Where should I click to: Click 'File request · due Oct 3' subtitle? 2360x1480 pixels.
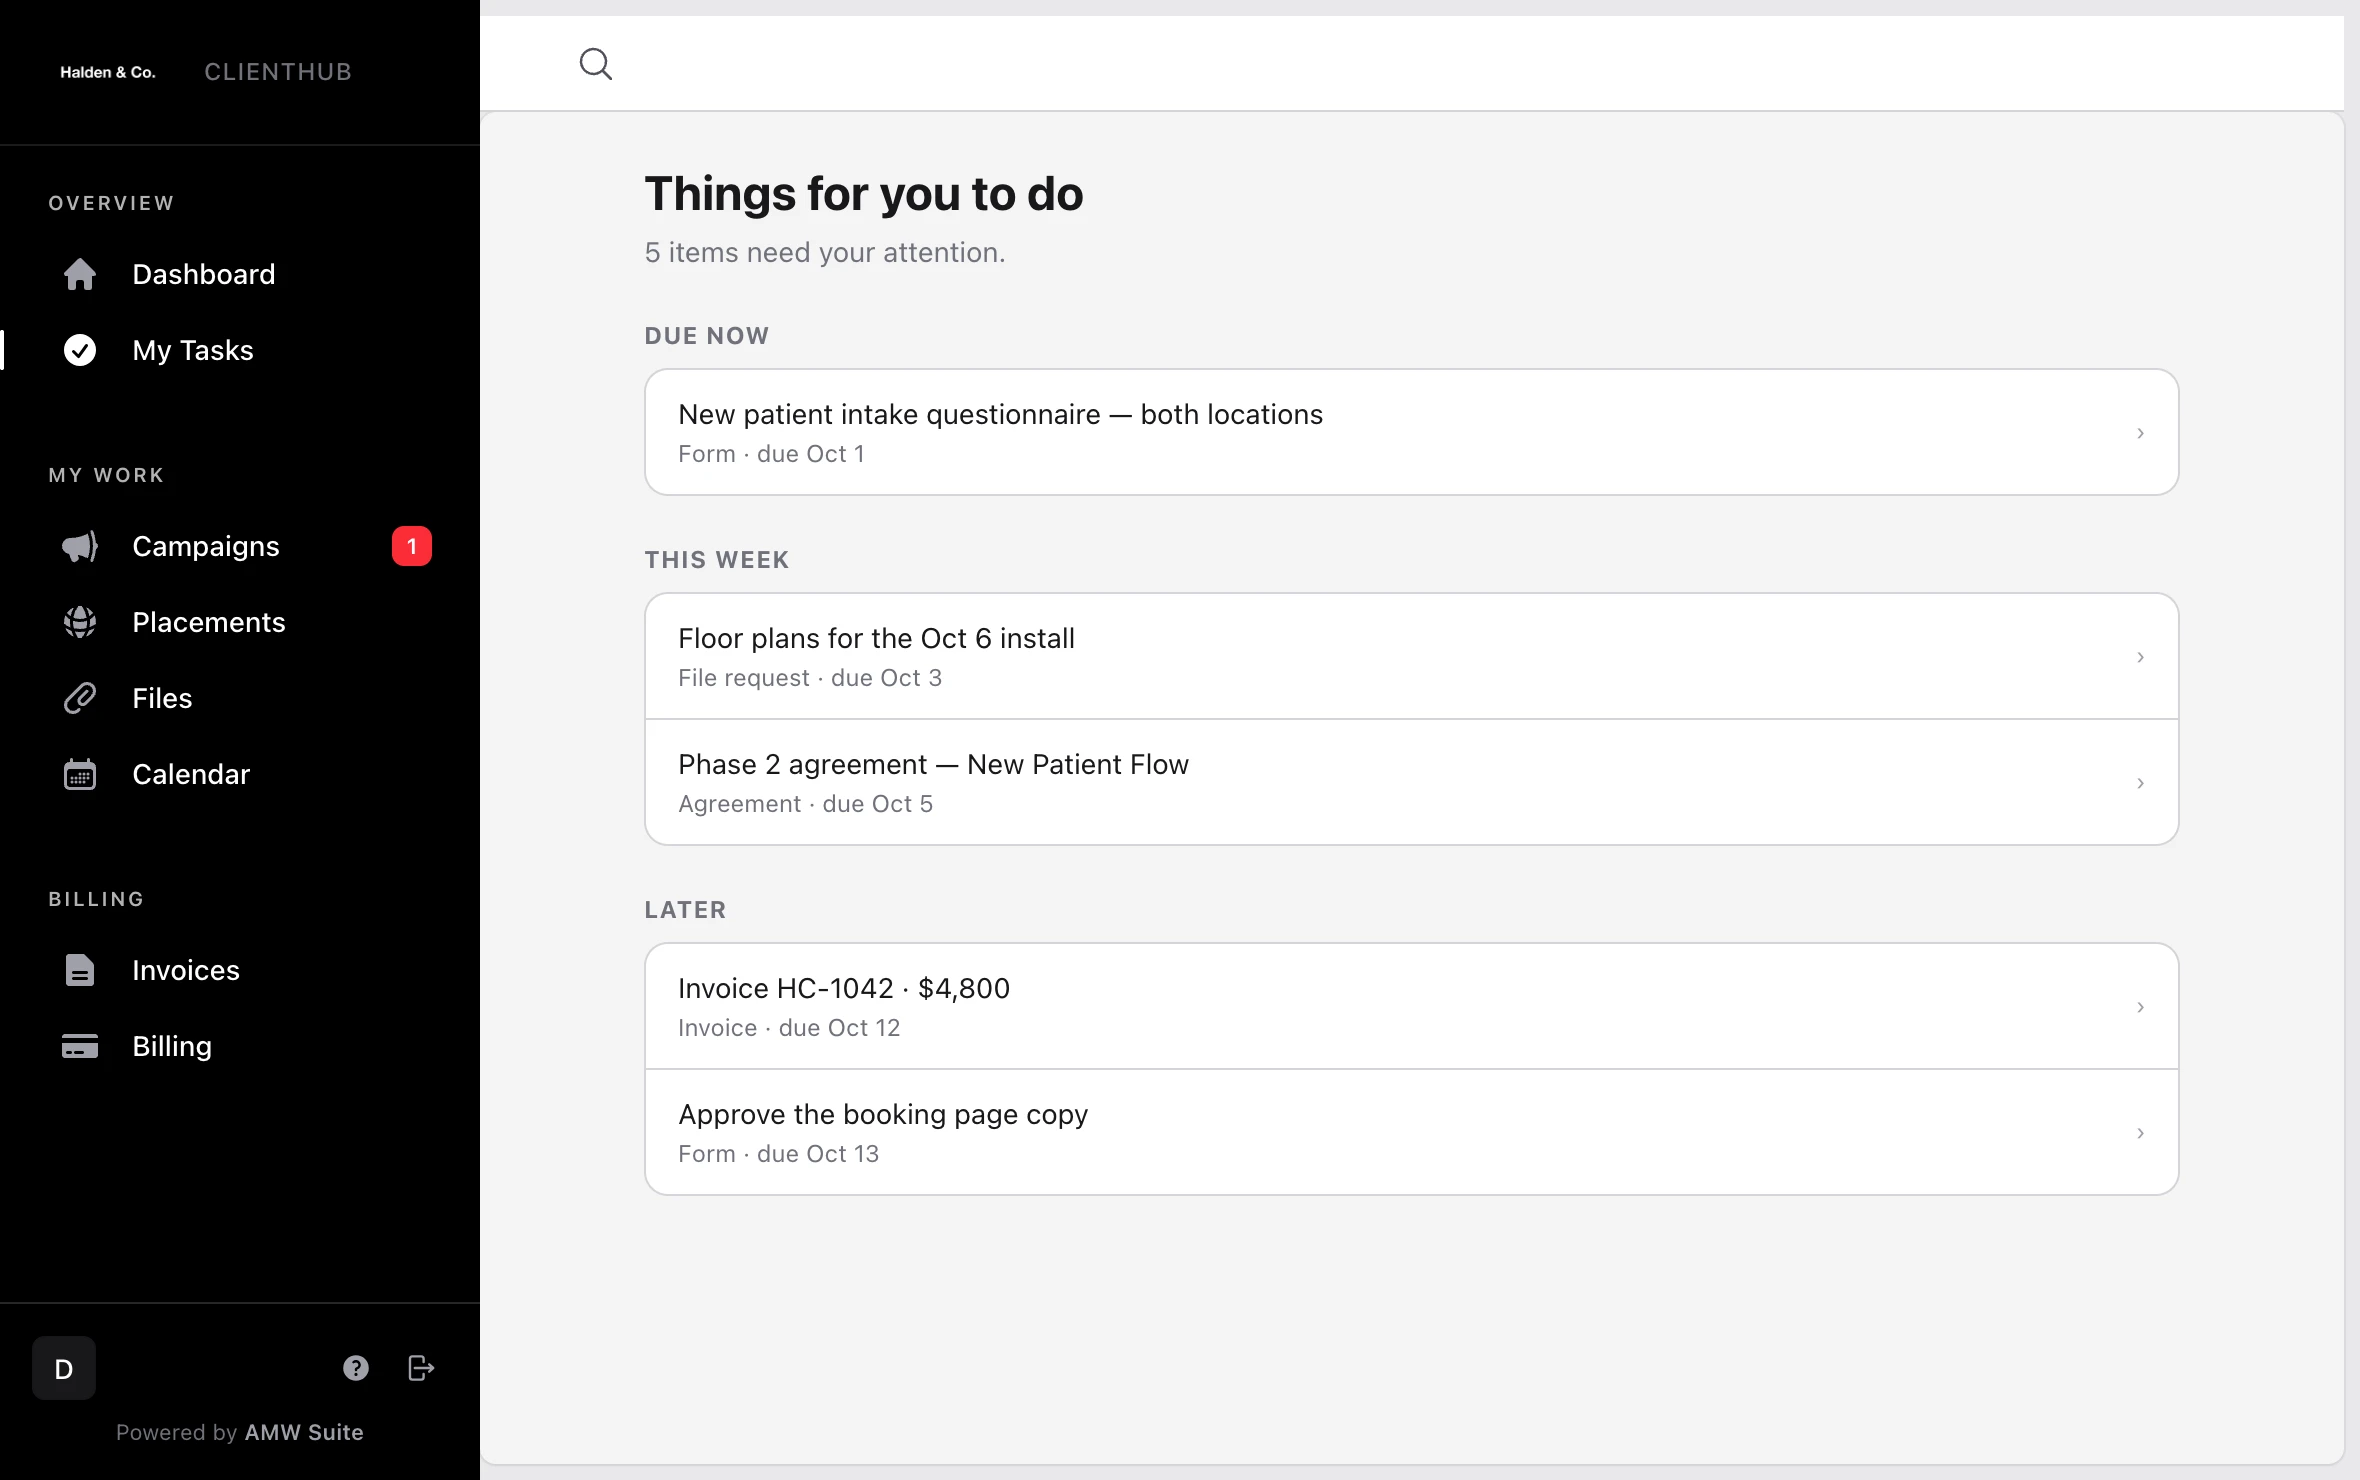(810, 678)
